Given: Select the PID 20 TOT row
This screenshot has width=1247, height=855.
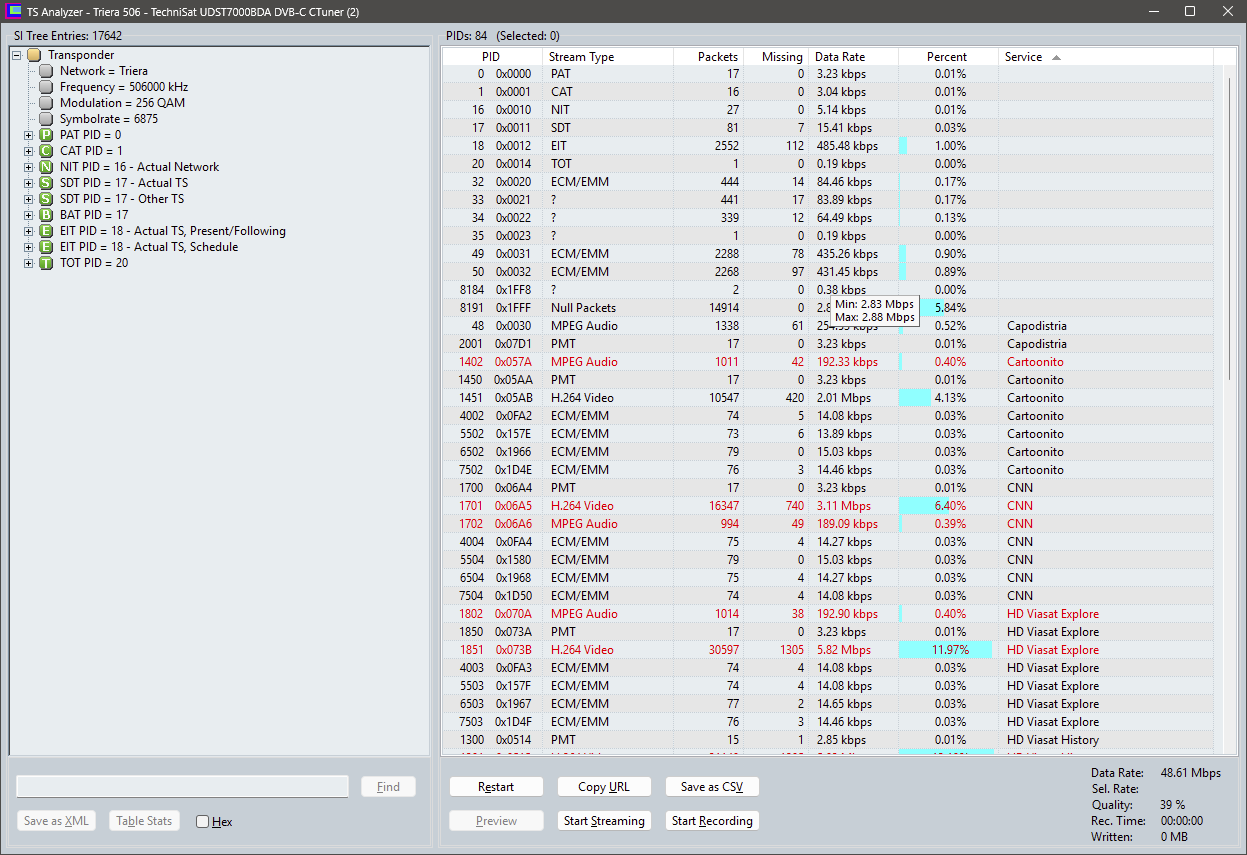Looking at the screenshot, I should pos(828,164).
